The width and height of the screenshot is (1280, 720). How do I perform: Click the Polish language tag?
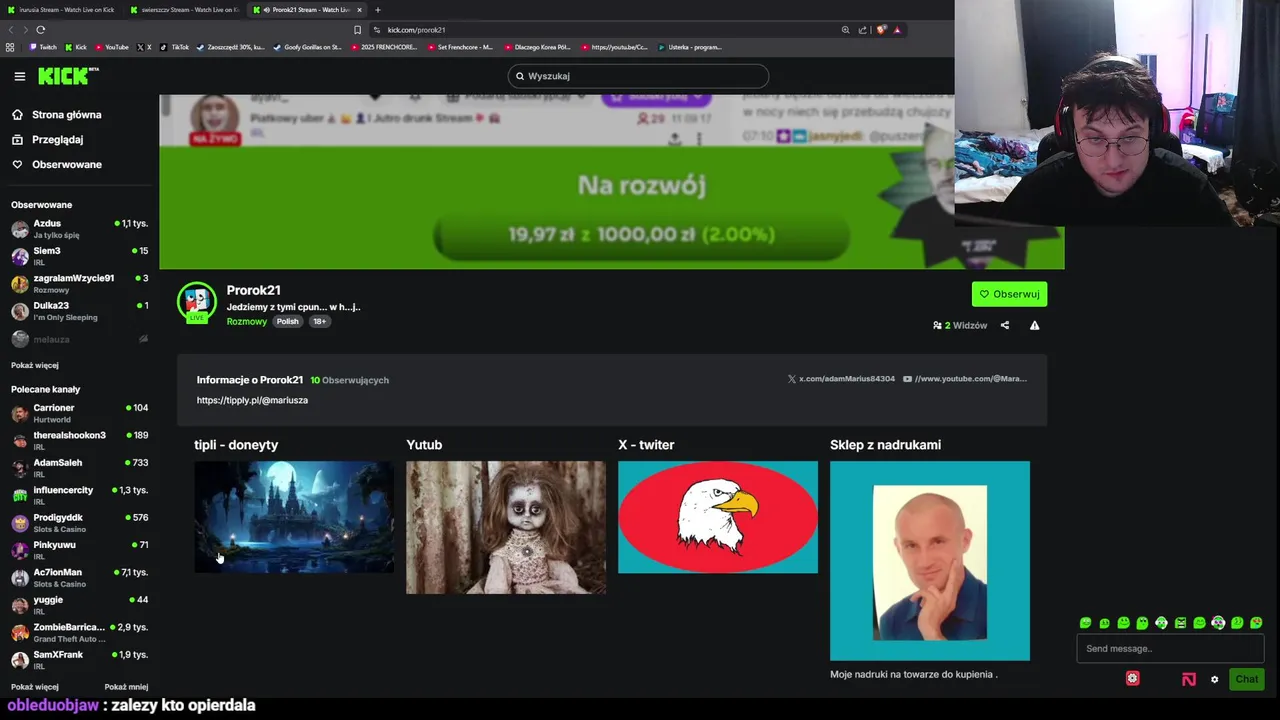pos(288,322)
